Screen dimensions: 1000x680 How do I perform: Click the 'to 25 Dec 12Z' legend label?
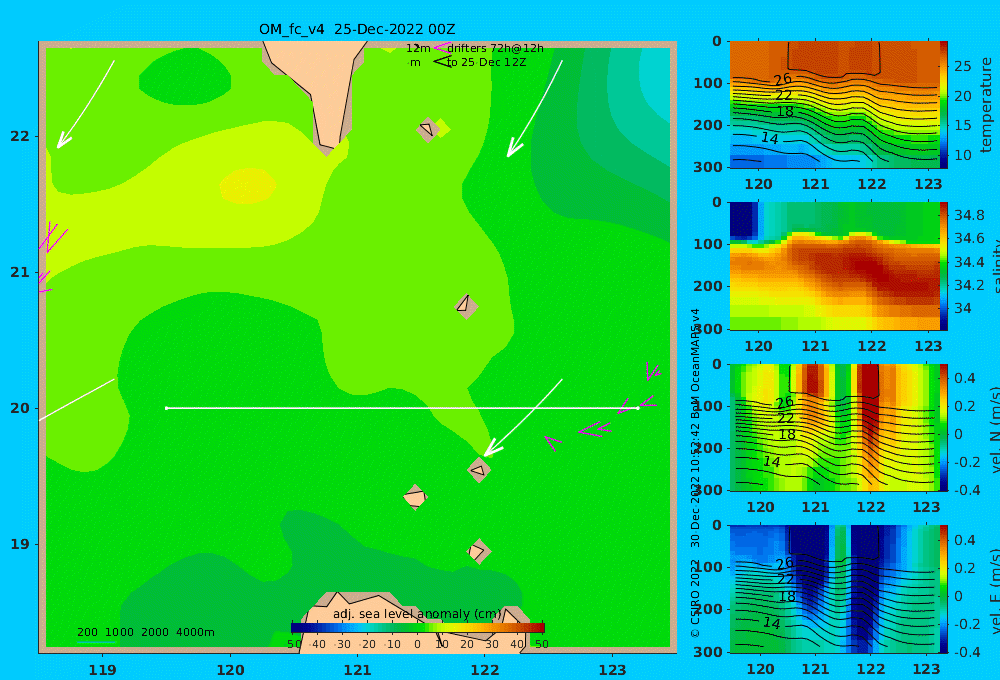coord(486,63)
